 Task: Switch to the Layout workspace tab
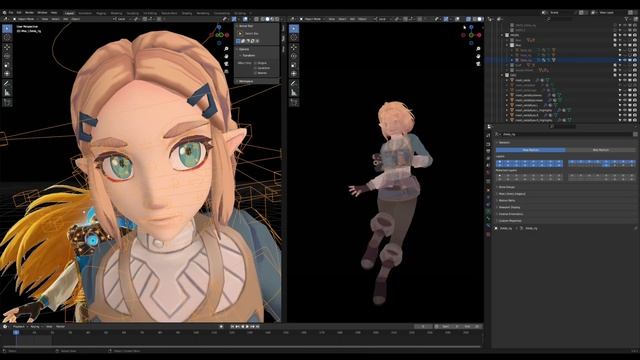pos(69,13)
